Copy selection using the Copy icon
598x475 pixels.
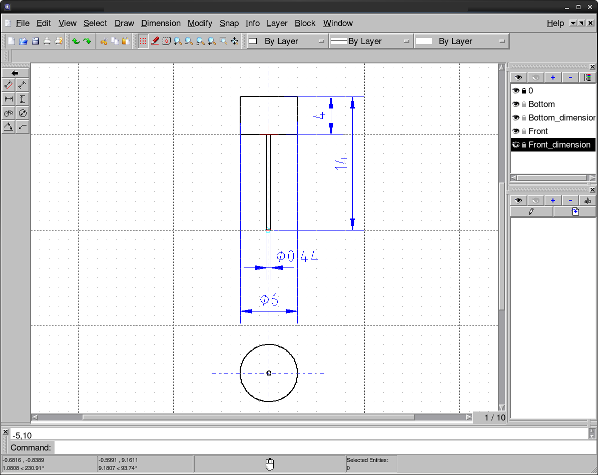coord(114,41)
